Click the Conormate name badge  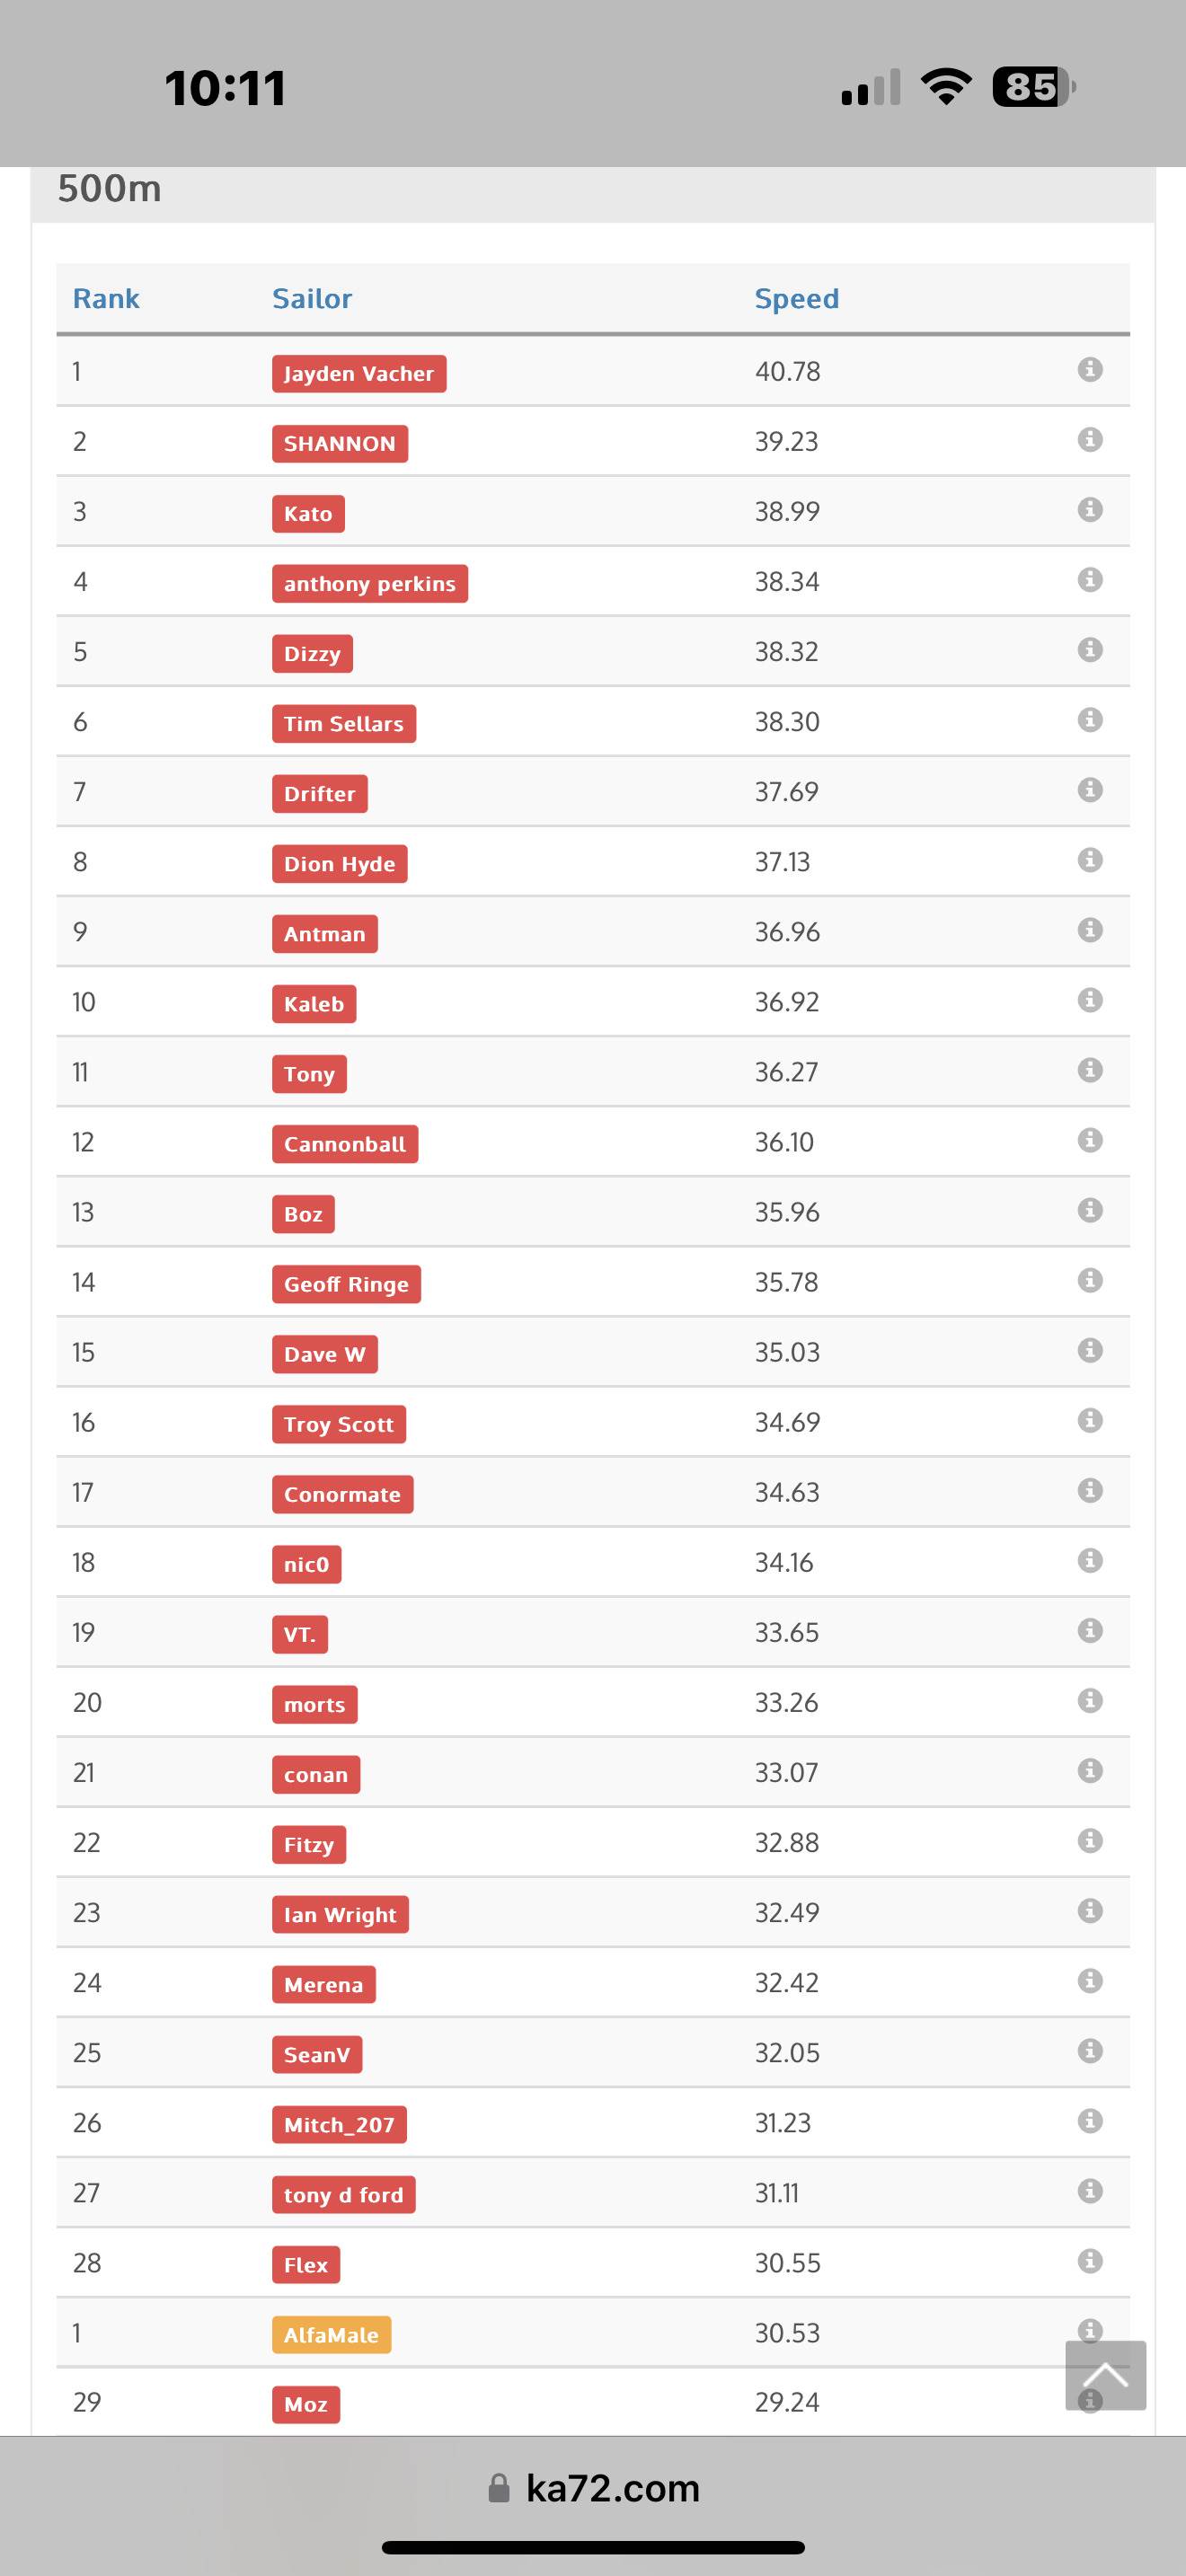point(342,1494)
